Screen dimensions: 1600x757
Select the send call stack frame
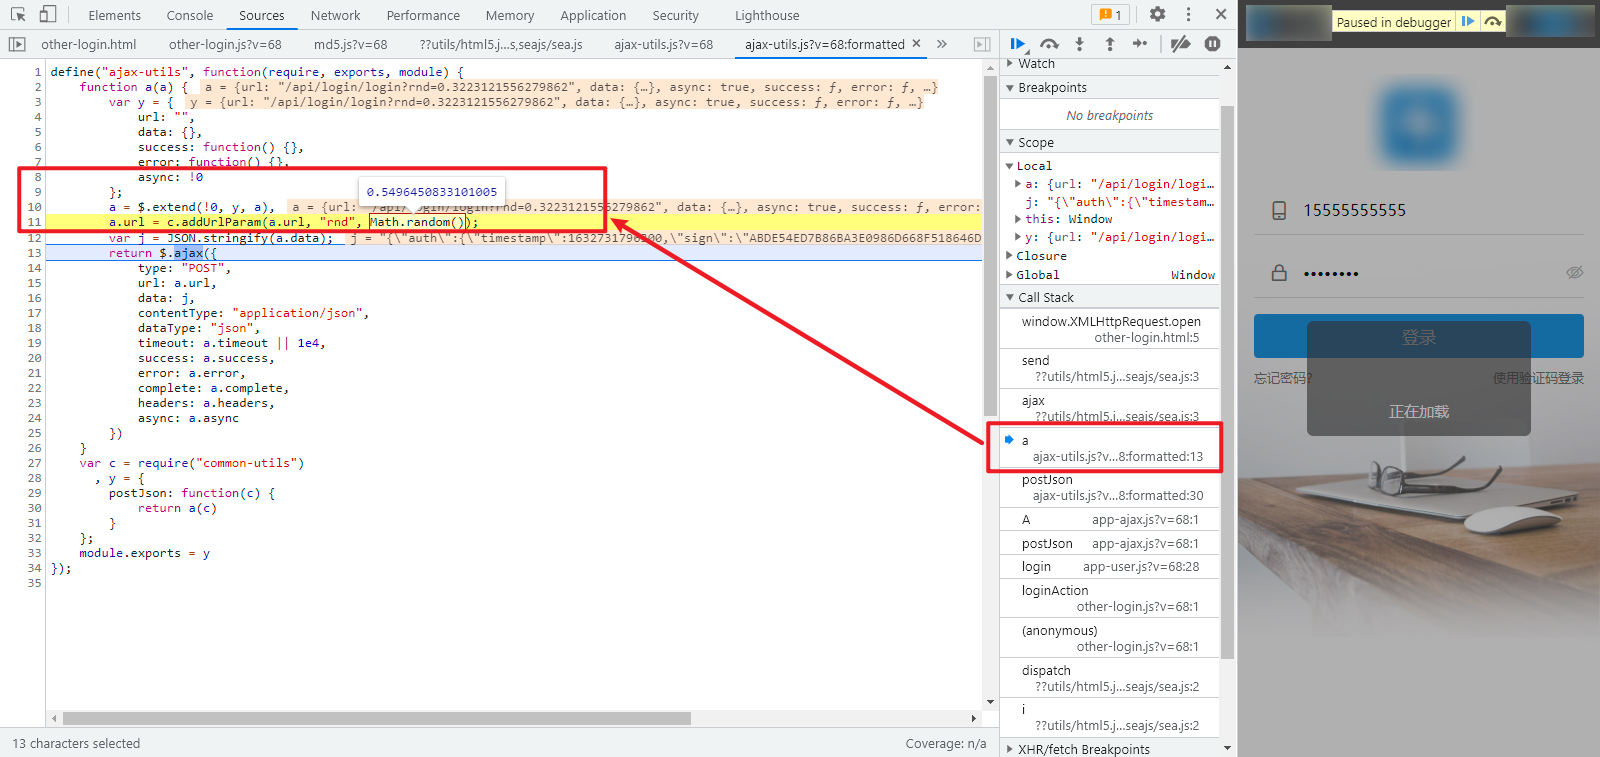coord(1110,368)
